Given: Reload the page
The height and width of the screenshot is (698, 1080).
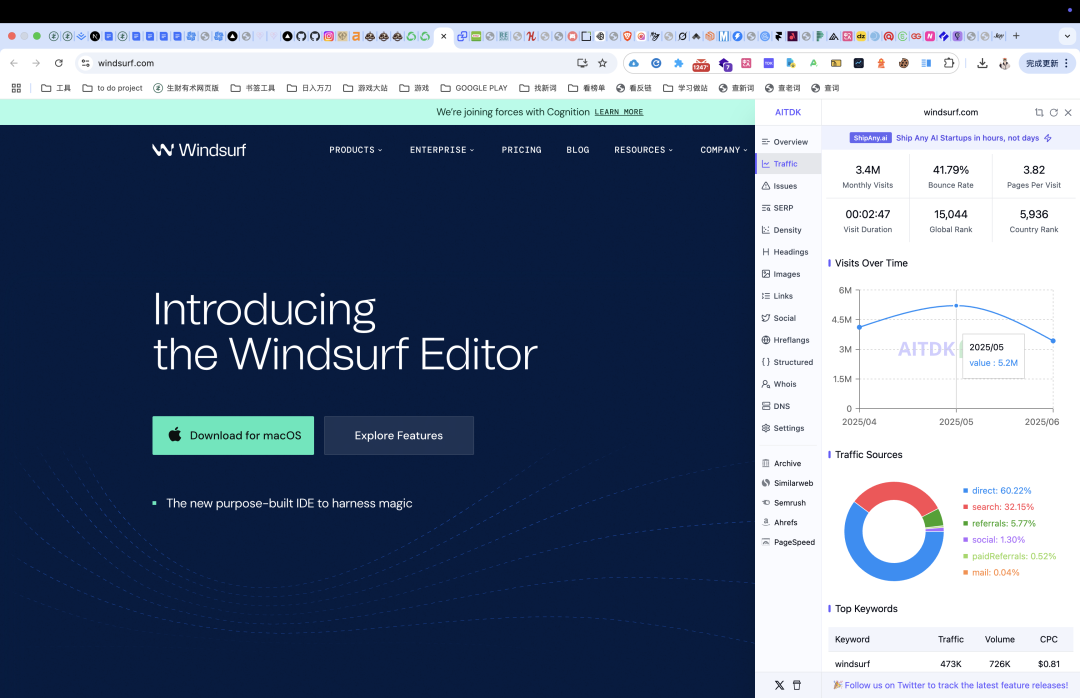Looking at the screenshot, I should pos(59,63).
